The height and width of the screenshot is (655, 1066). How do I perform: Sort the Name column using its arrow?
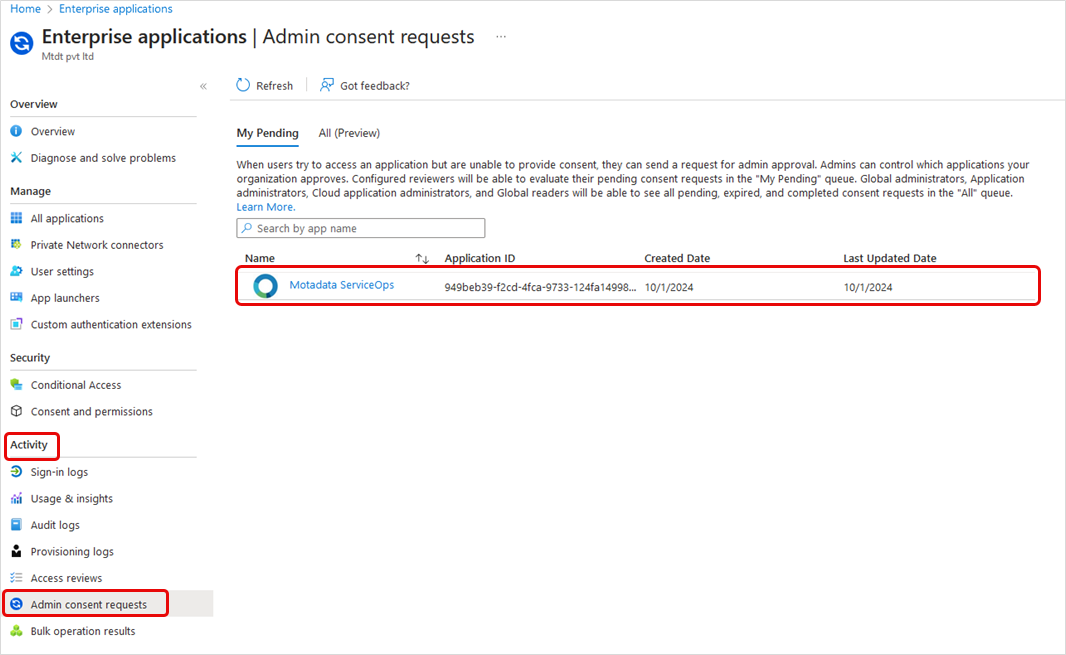[422, 258]
